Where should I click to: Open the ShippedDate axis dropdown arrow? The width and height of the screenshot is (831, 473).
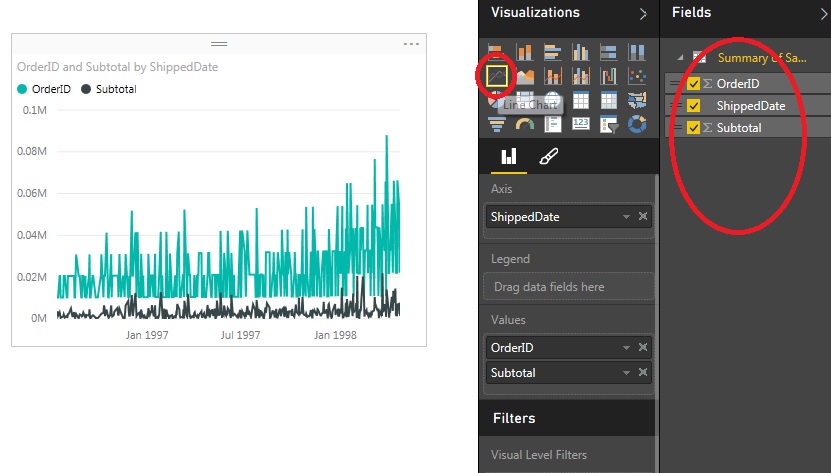click(x=626, y=217)
